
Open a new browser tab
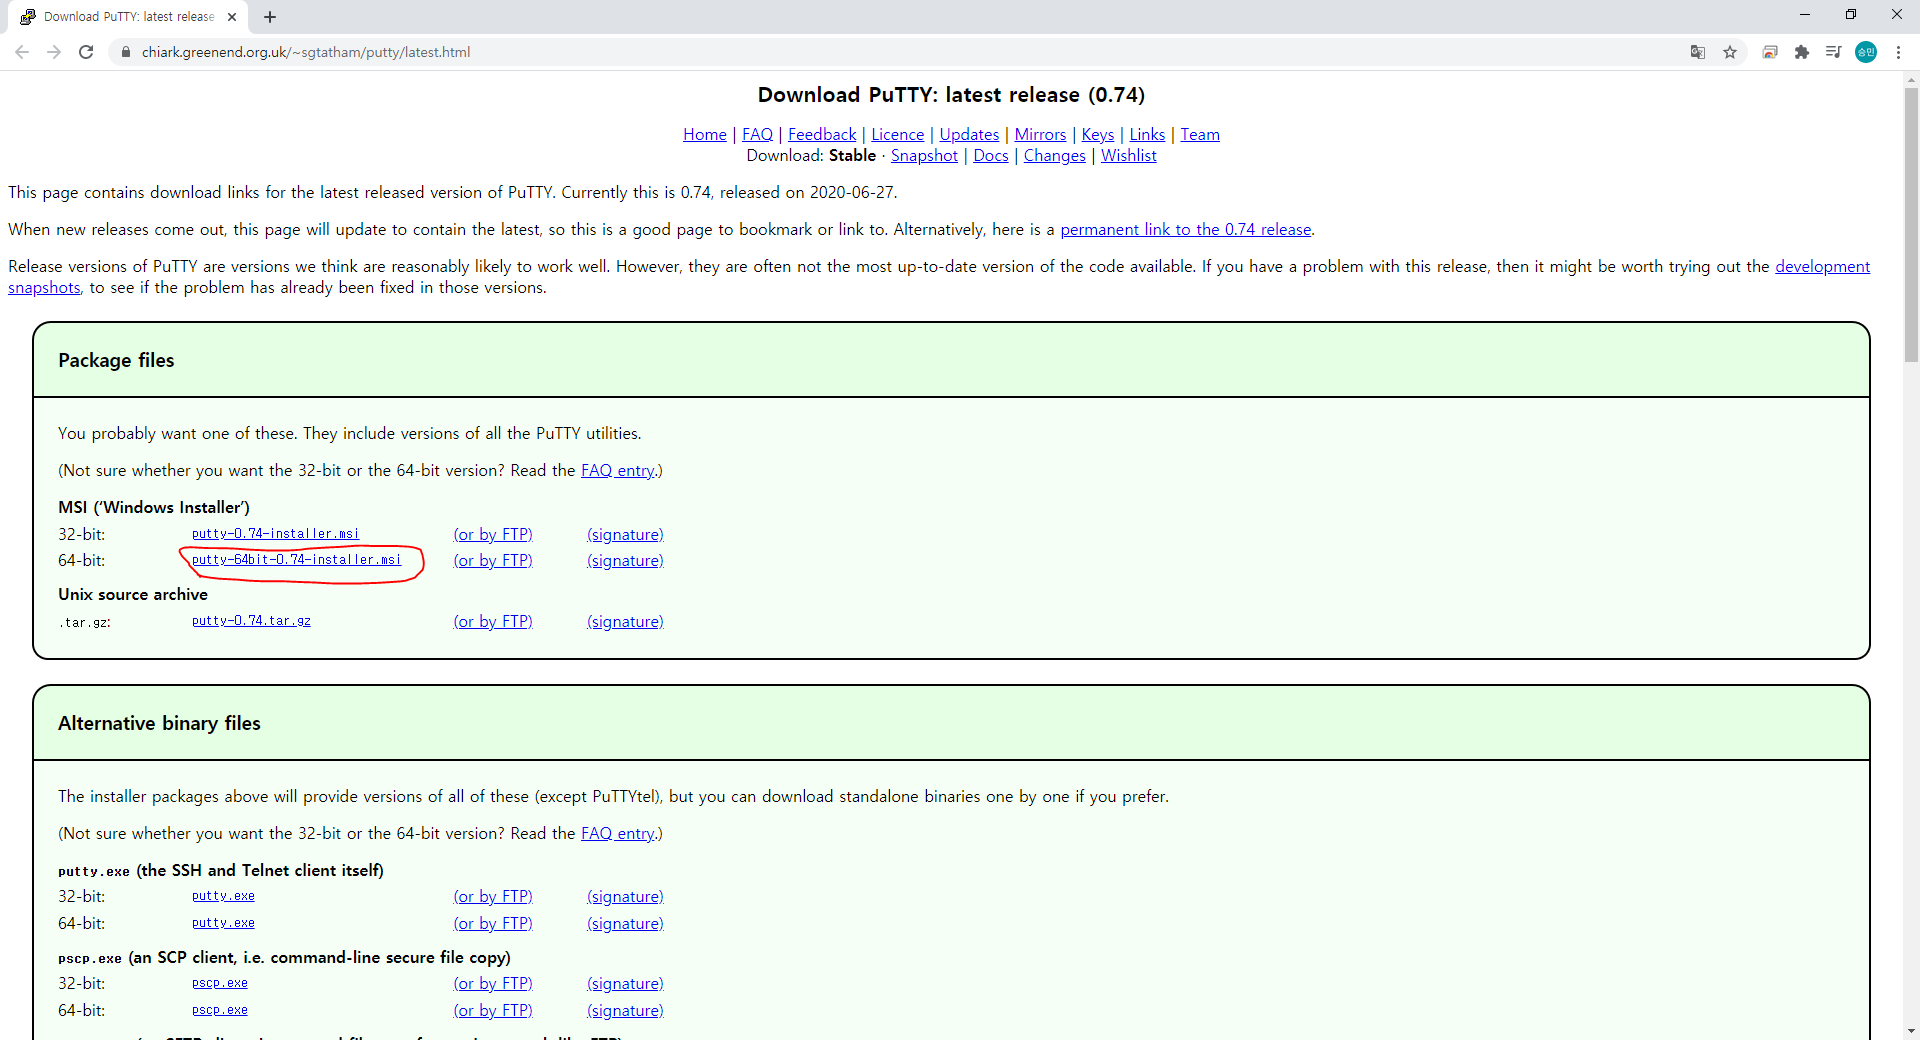[270, 17]
